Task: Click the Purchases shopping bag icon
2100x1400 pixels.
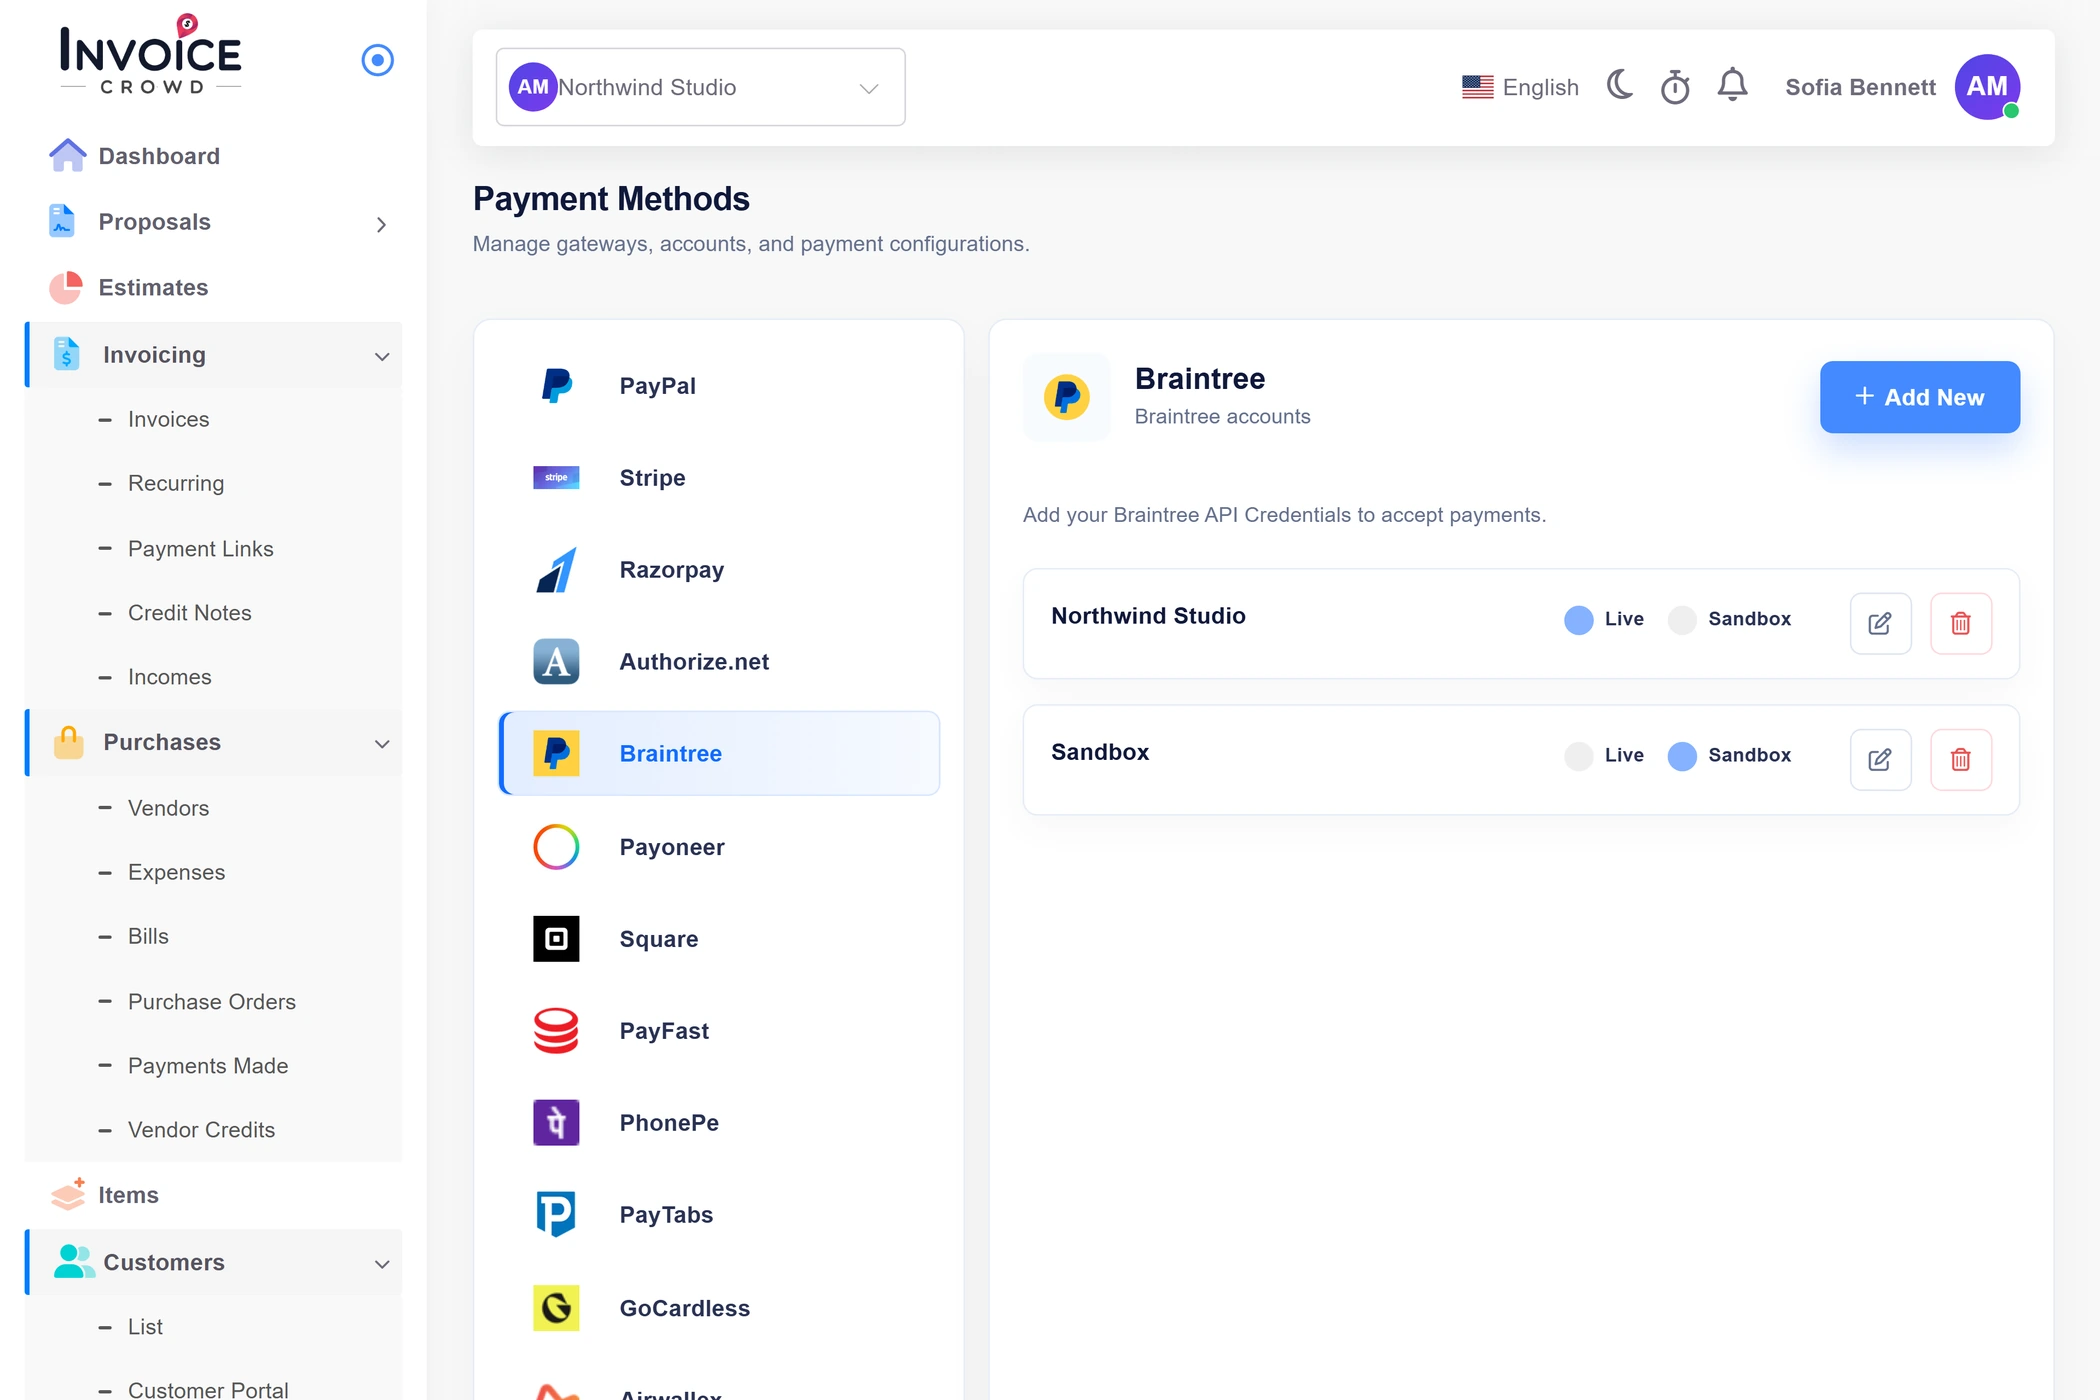Action: tap(68, 742)
